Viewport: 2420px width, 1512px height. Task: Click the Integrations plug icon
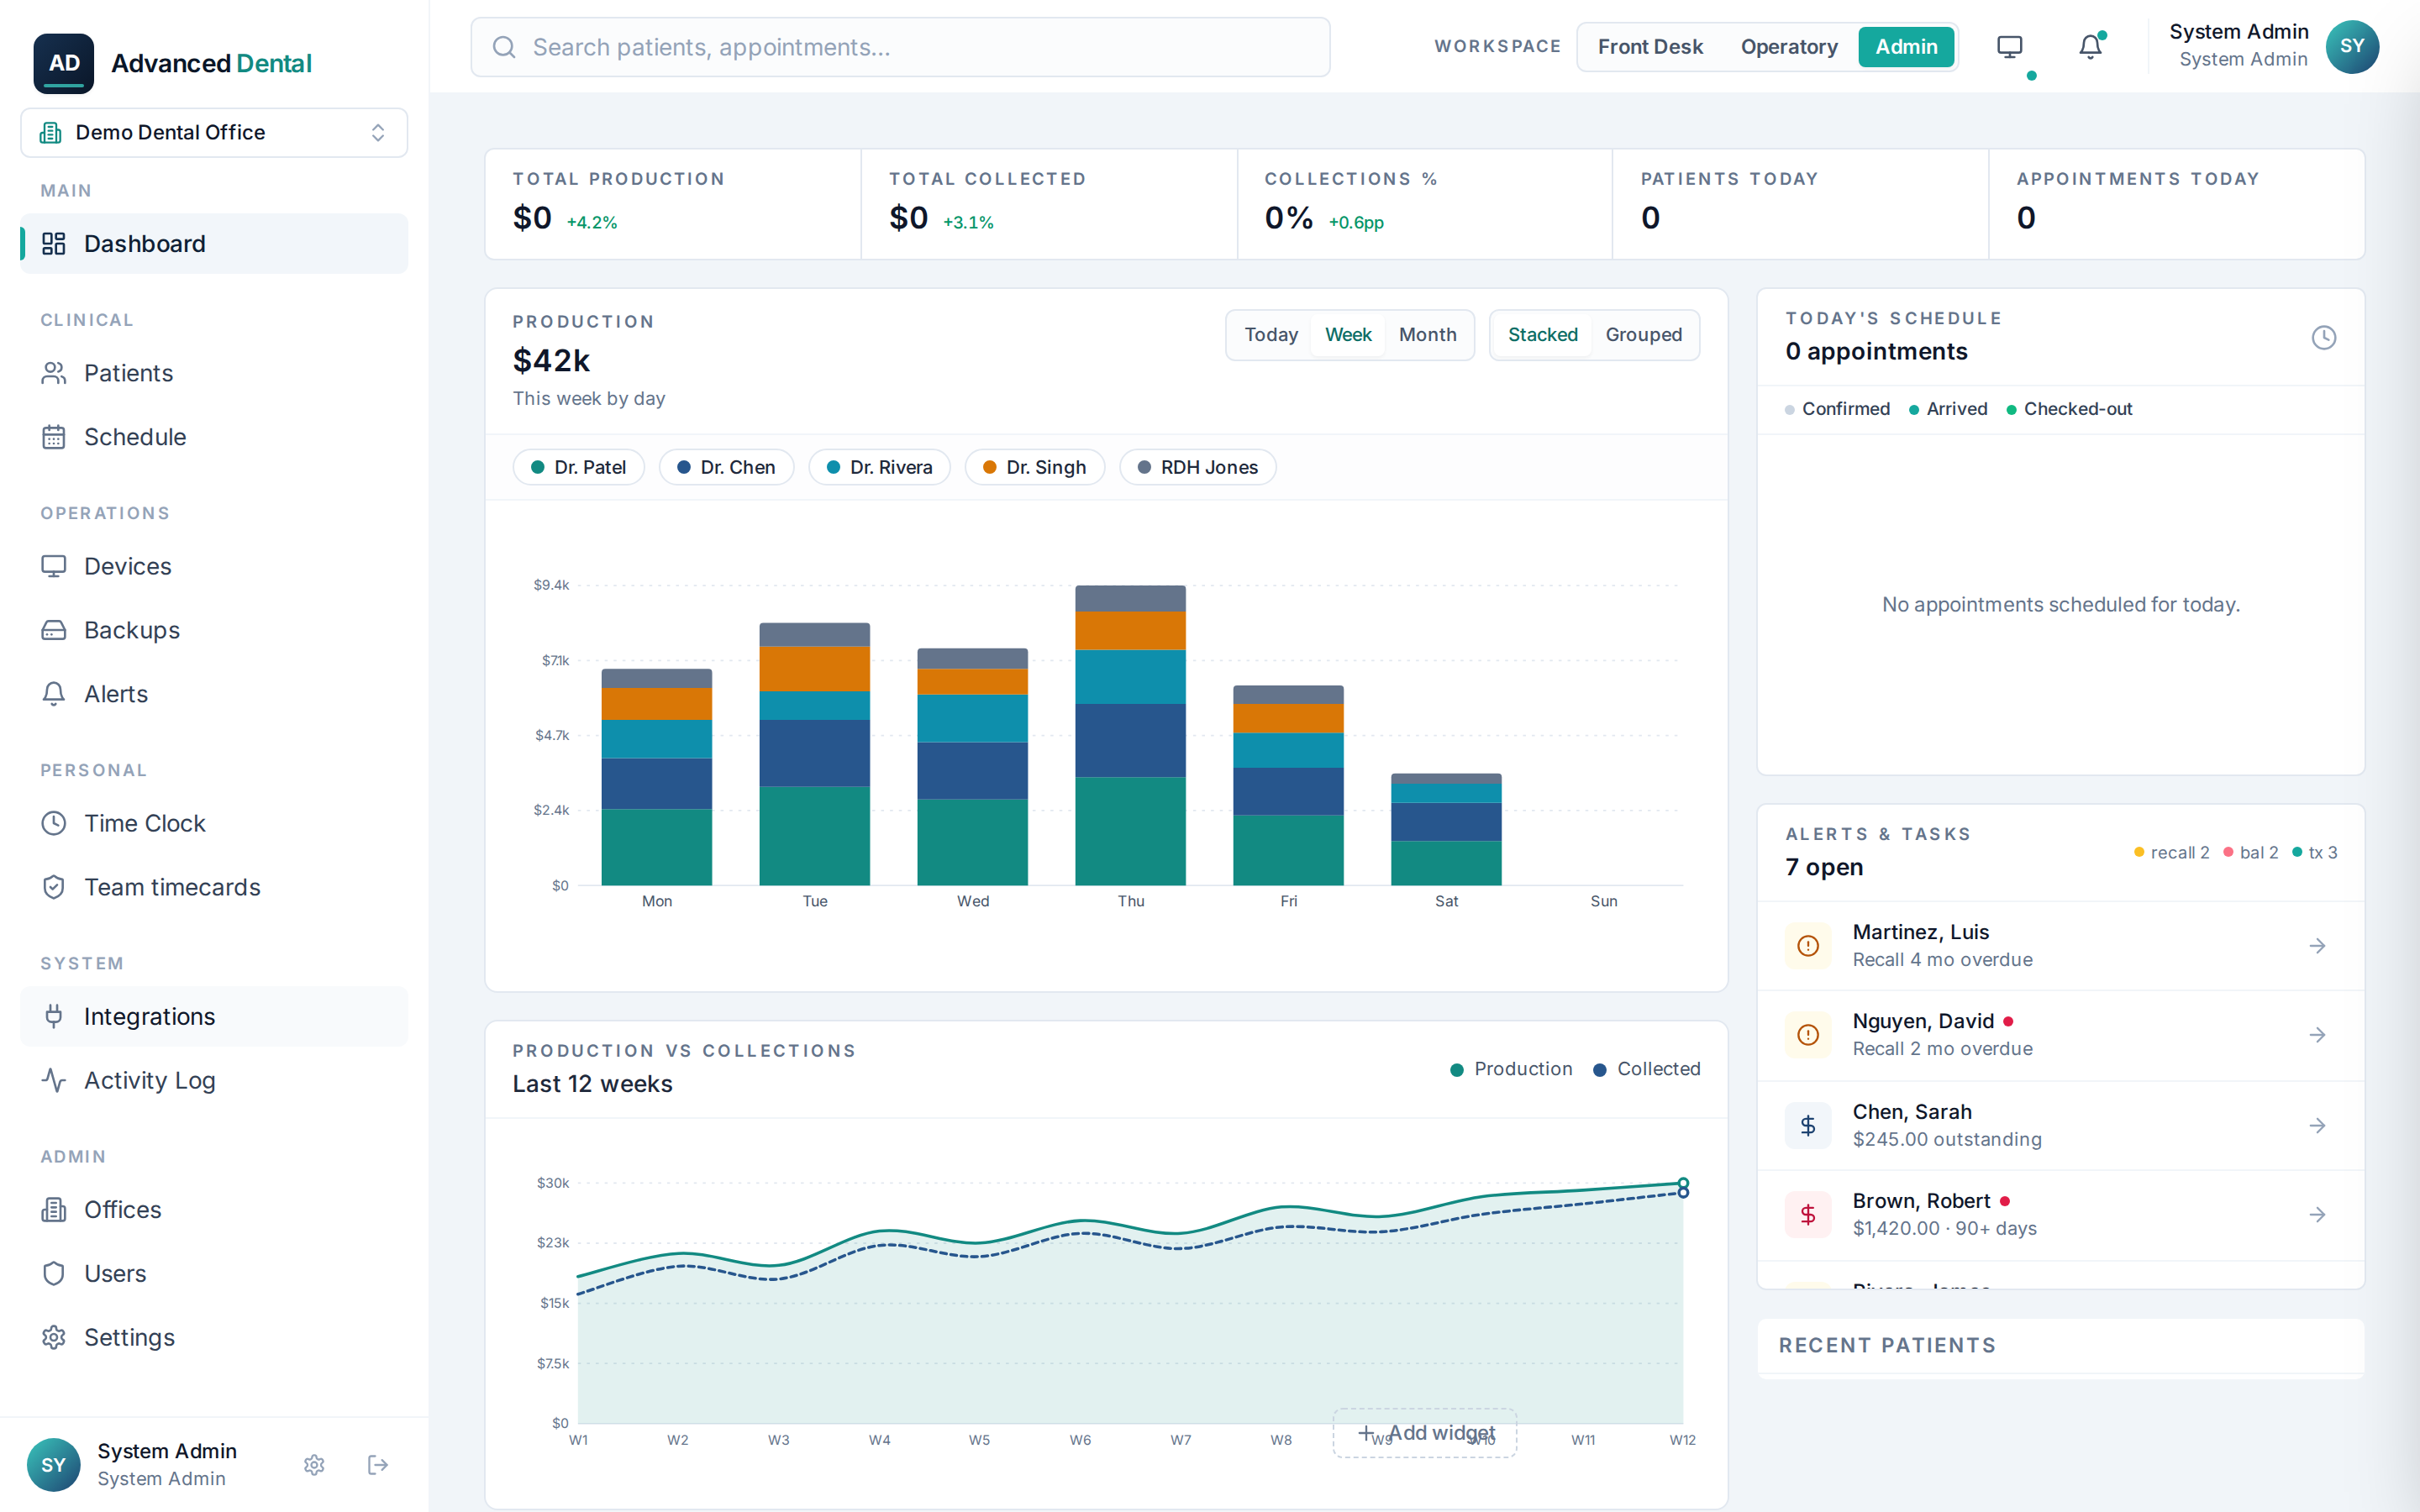point(54,1016)
